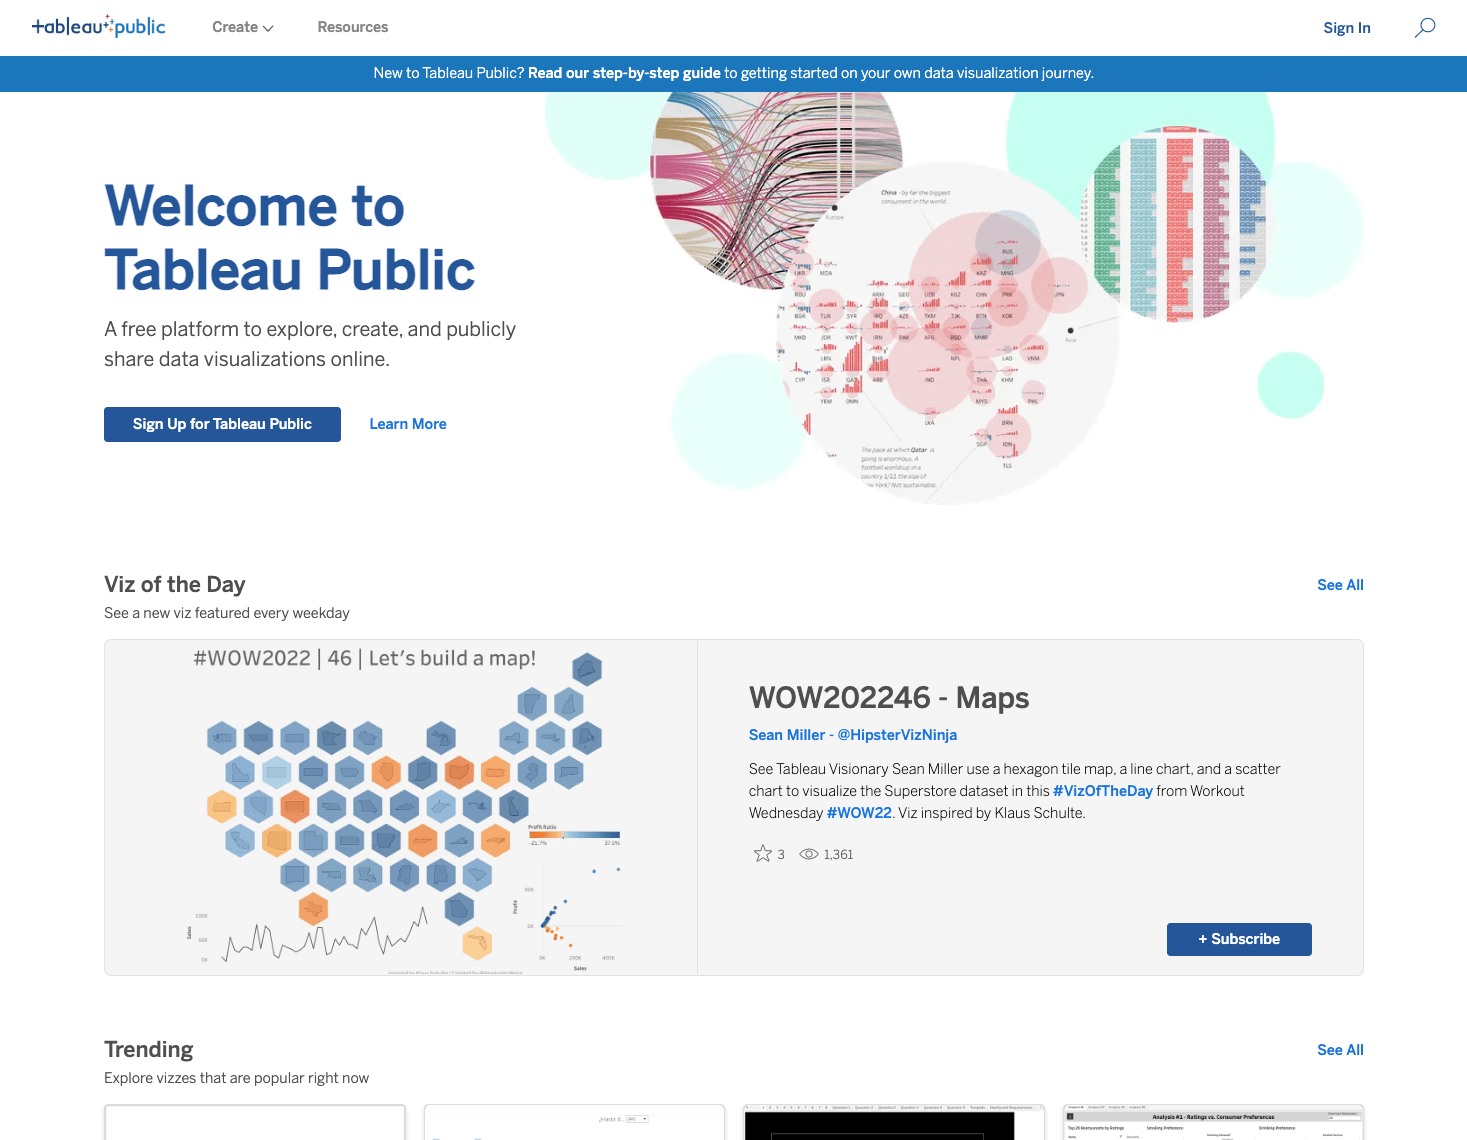Click the eye views icon
Image resolution: width=1467 pixels, height=1140 pixels.
809,854
